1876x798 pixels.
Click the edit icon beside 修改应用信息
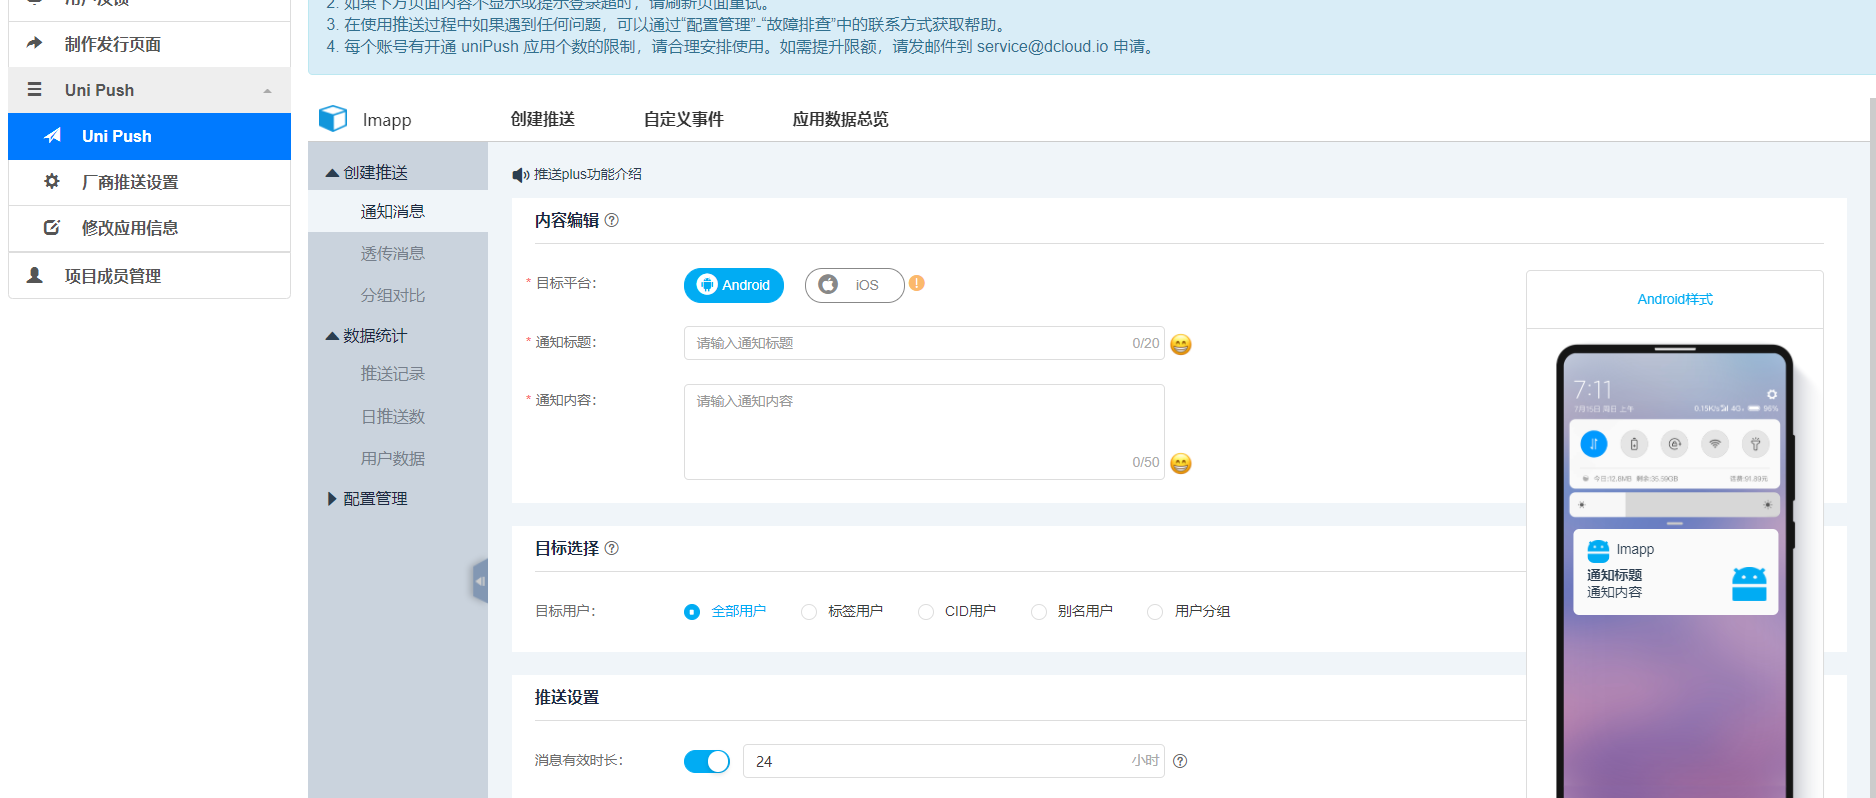click(52, 227)
